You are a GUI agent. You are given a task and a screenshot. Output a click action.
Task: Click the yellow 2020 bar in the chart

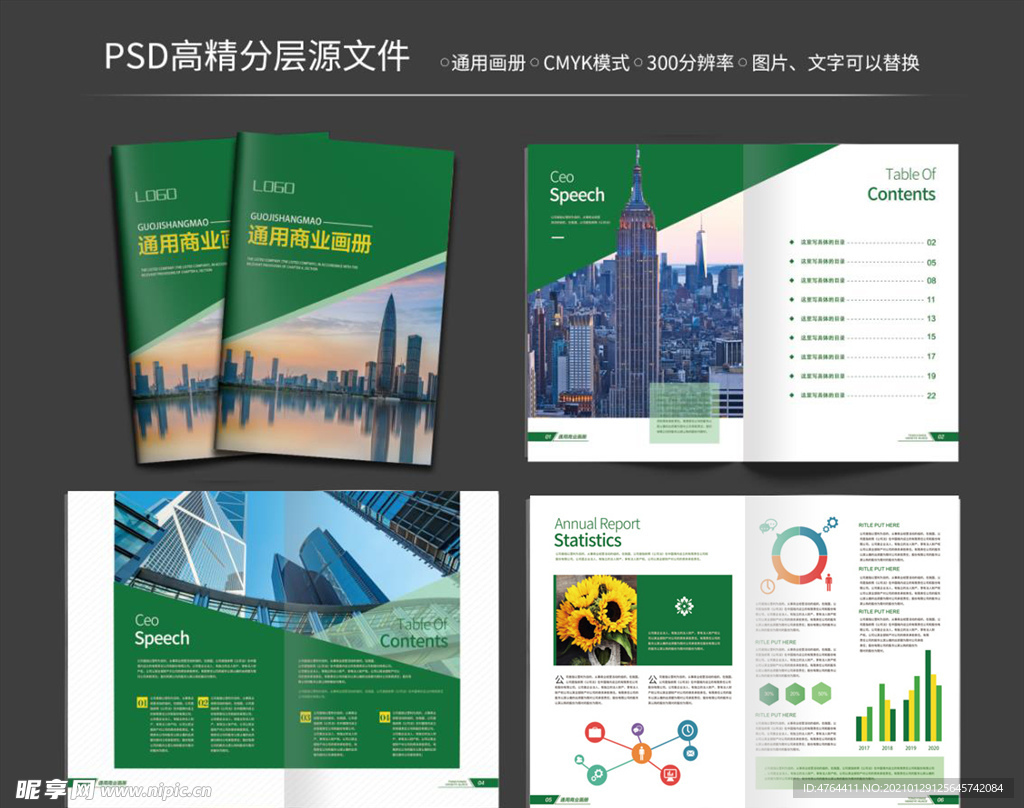pyautogui.click(x=934, y=706)
